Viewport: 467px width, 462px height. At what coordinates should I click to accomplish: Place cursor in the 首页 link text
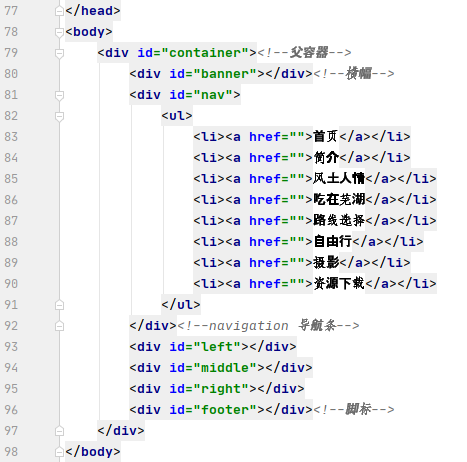coord(326,136)
